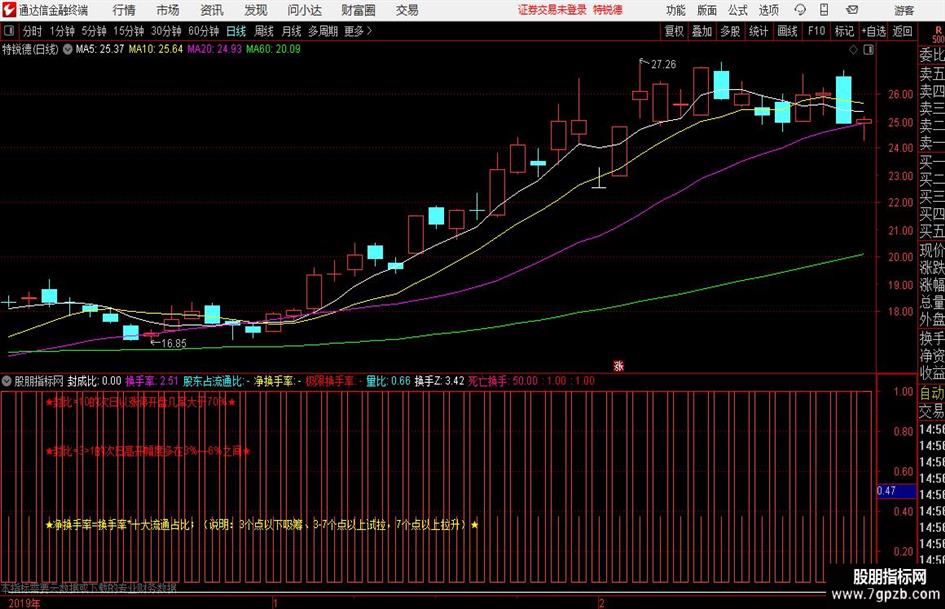Click the 画线 drawing button

(x=787, y=31)
